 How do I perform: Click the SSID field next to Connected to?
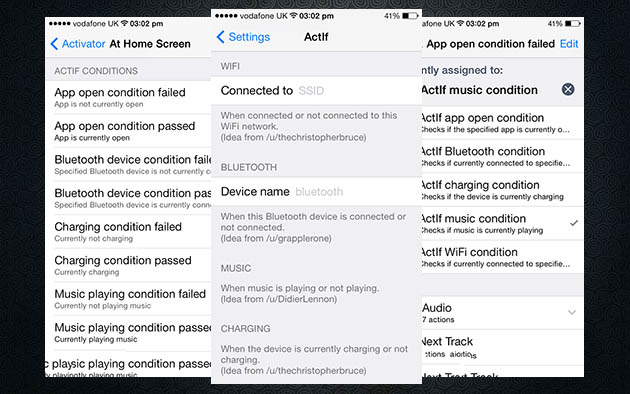tap(311, 91)
